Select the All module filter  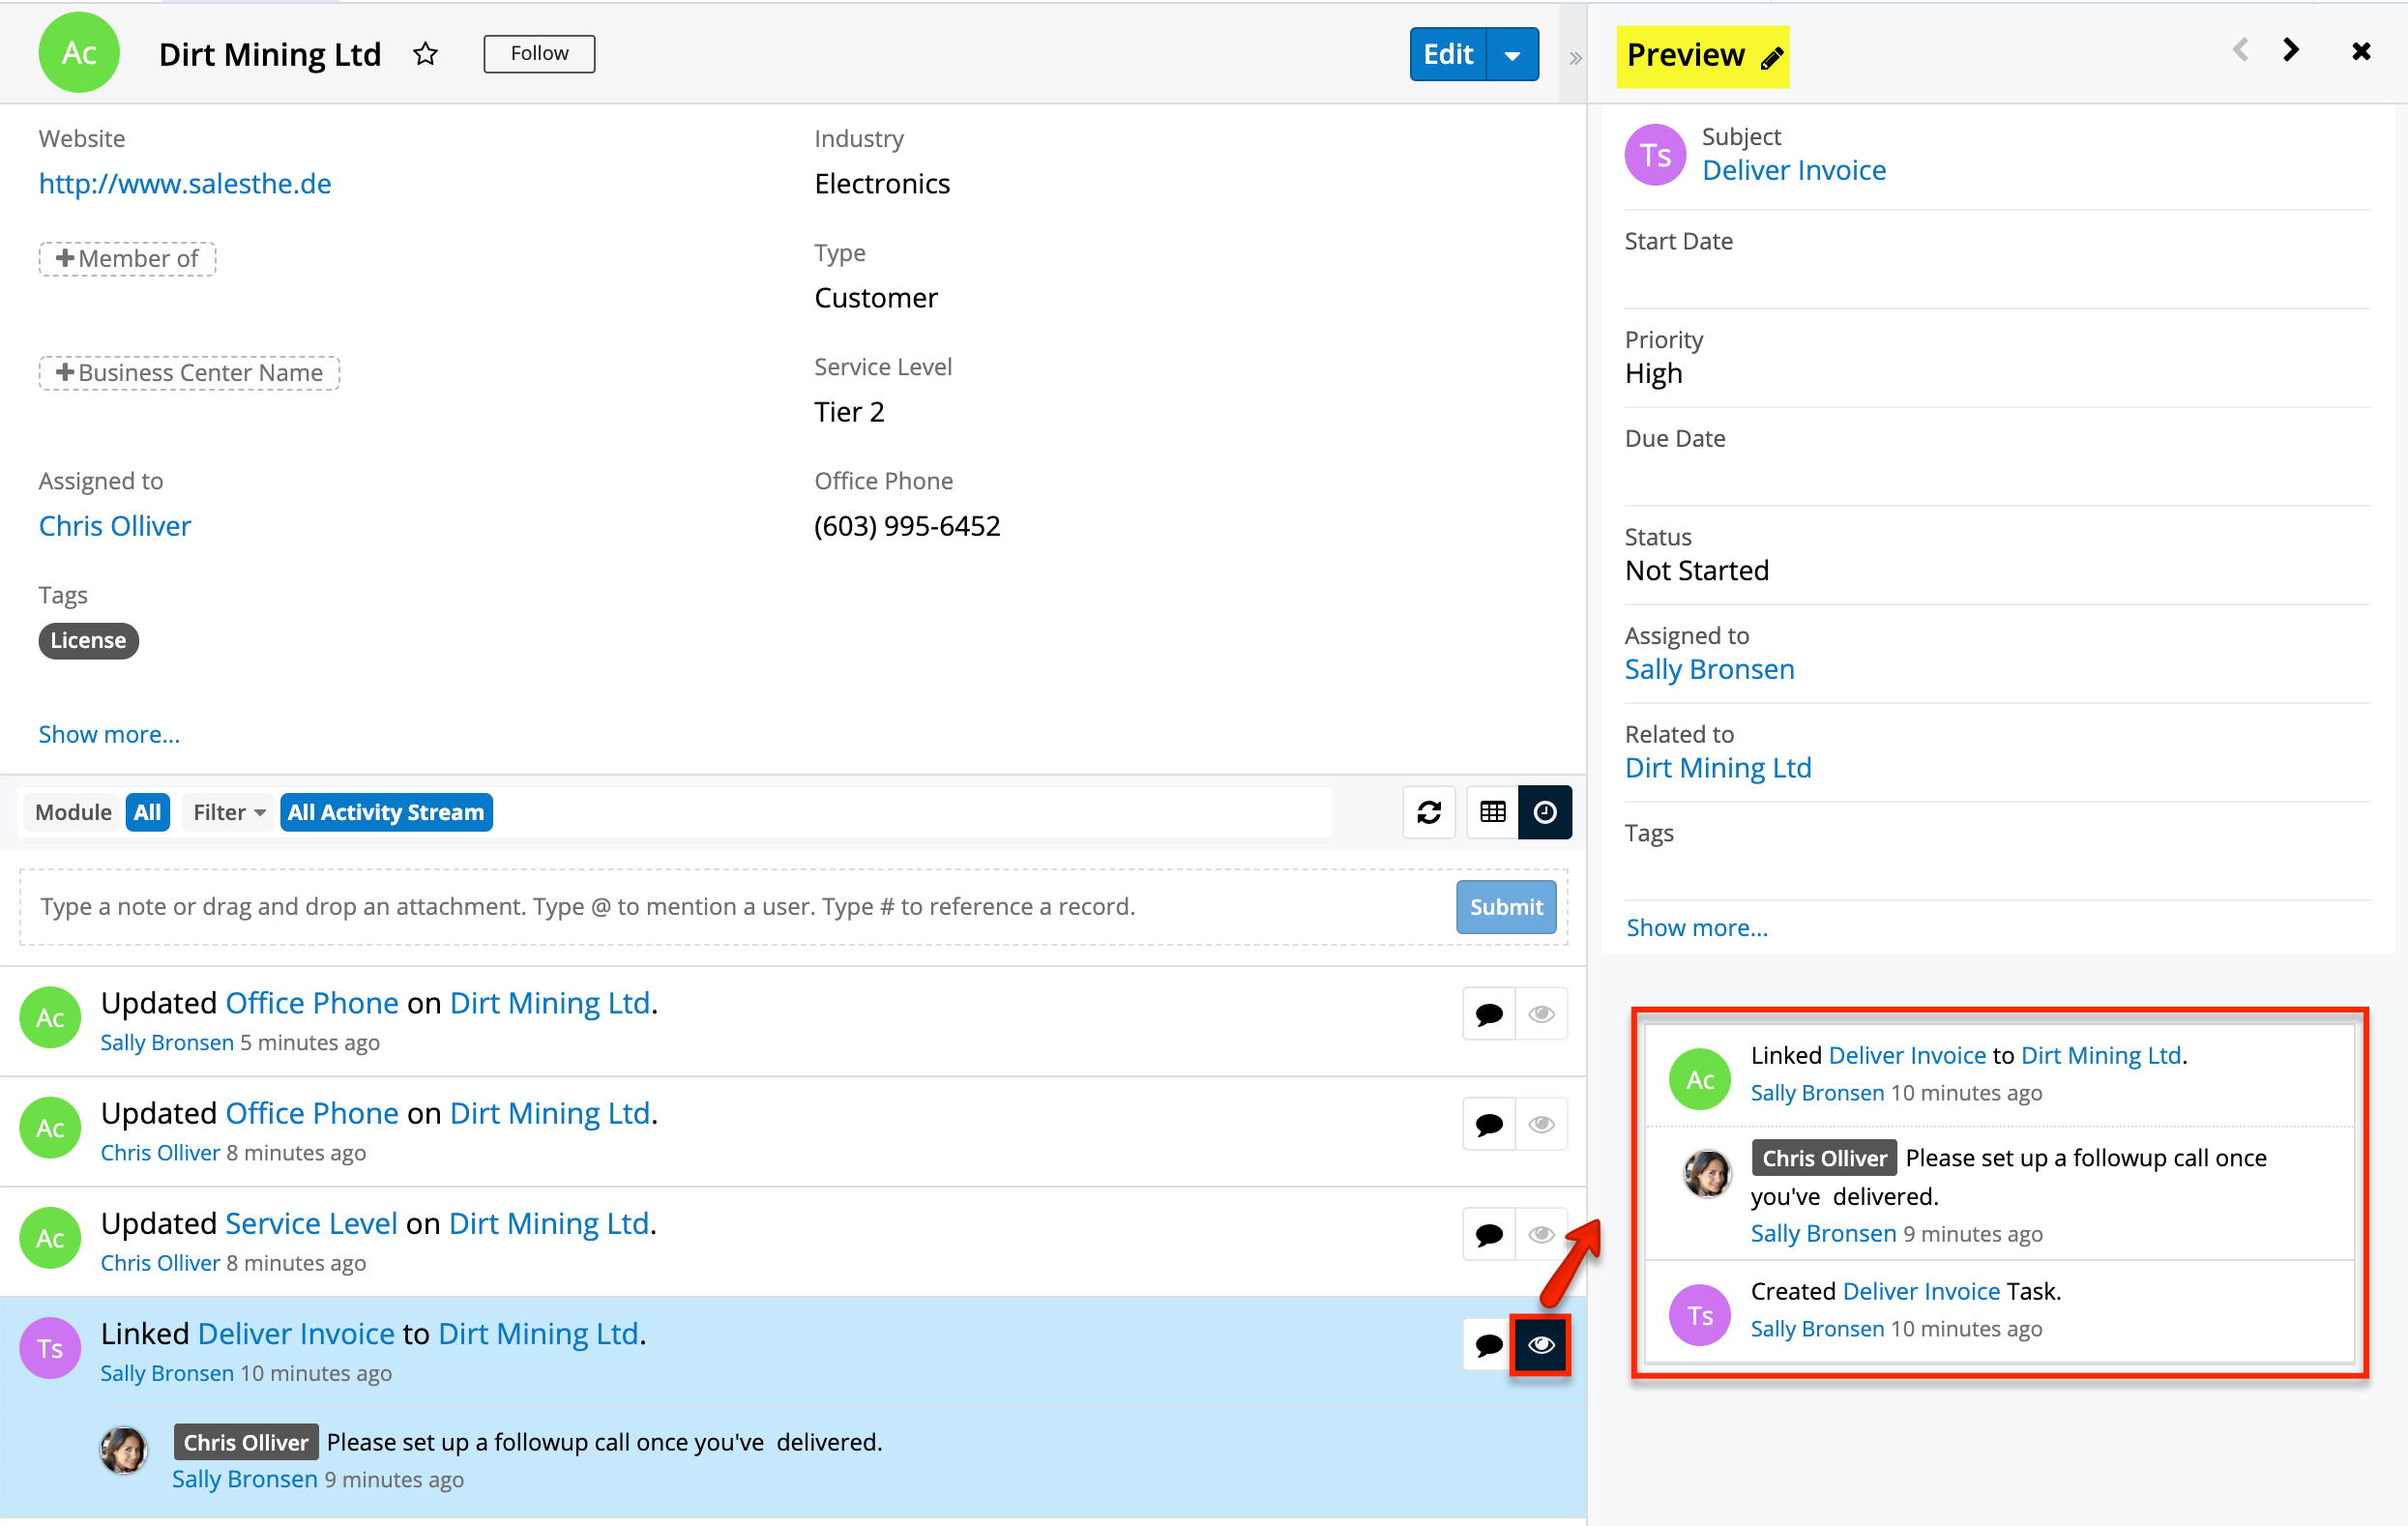coord(147,812)
